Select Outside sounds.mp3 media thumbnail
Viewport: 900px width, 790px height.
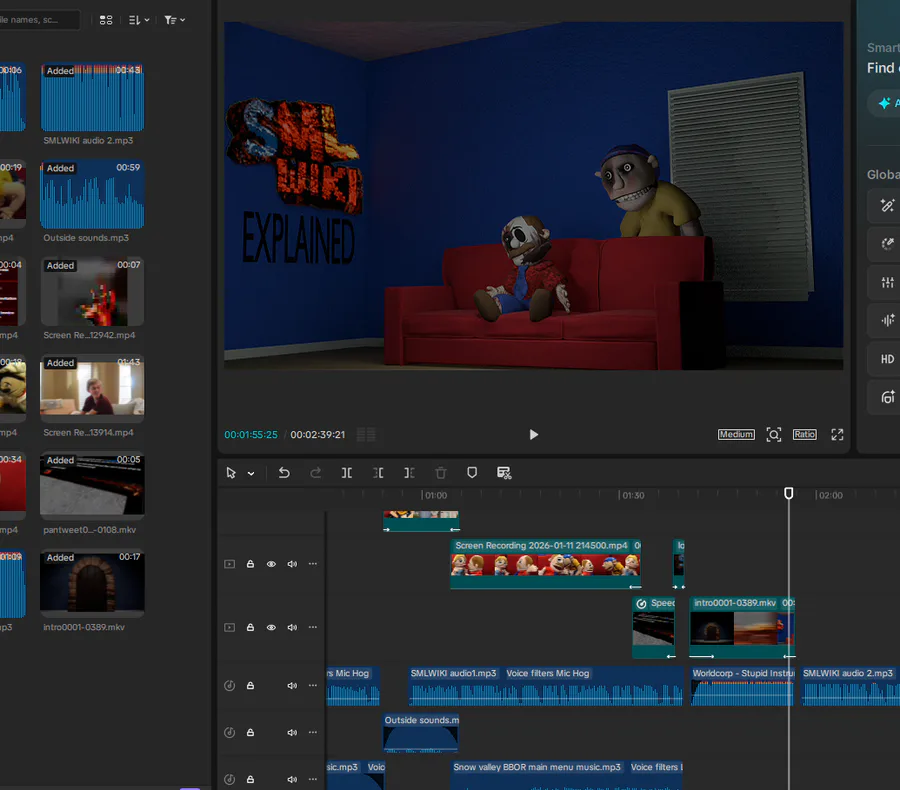coord(92,195)
